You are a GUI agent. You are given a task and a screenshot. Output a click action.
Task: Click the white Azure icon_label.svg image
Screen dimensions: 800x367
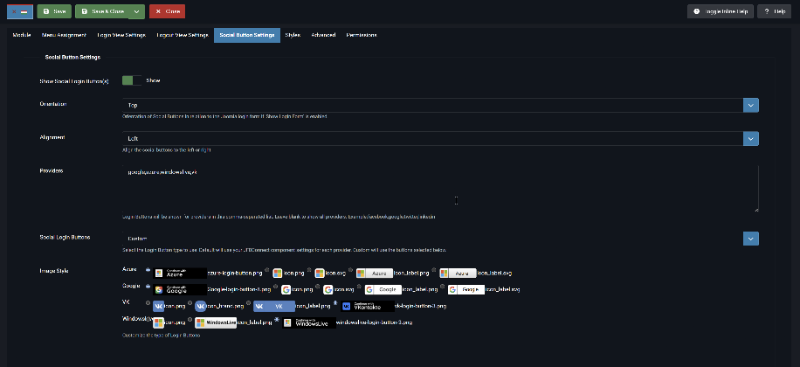[458, 273]
